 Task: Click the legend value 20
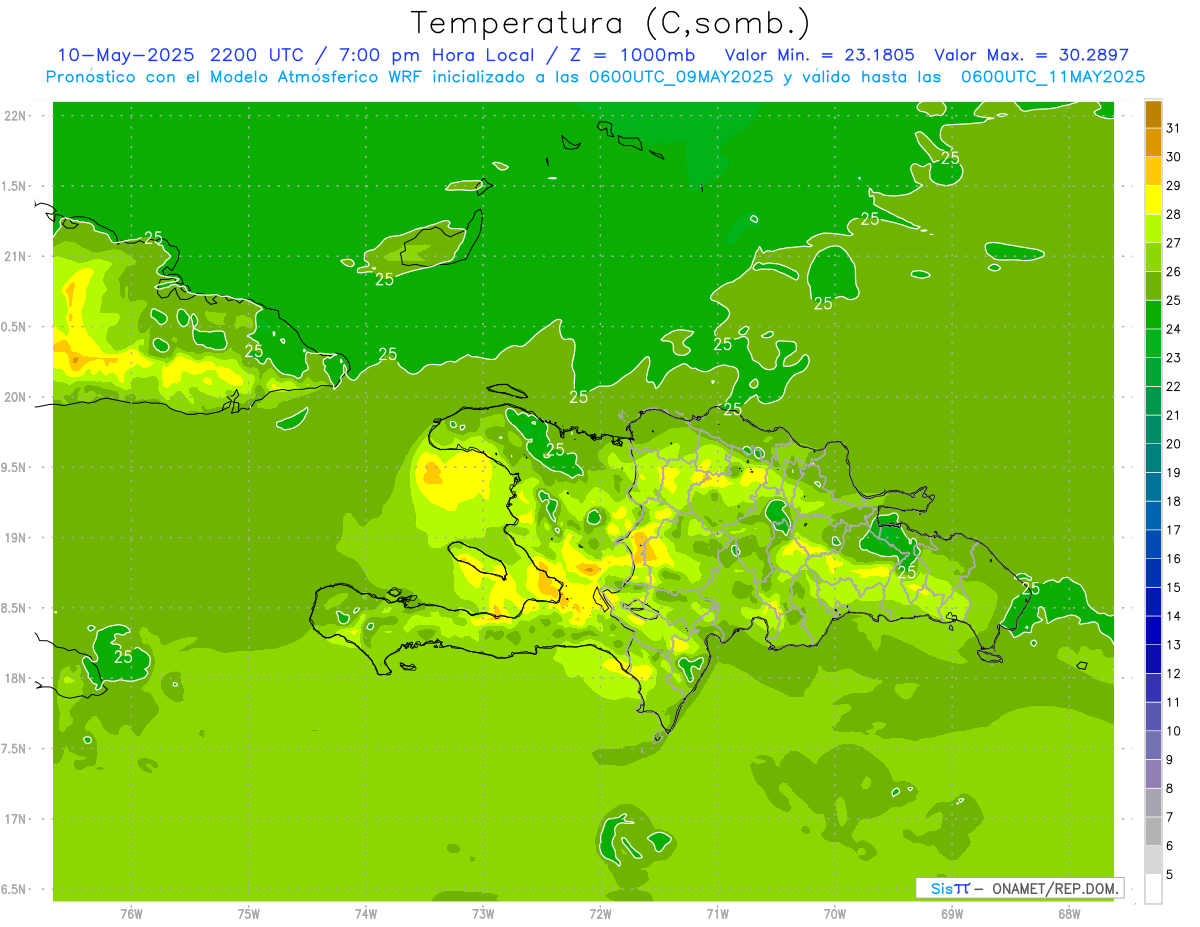(x=1173, y=444)
